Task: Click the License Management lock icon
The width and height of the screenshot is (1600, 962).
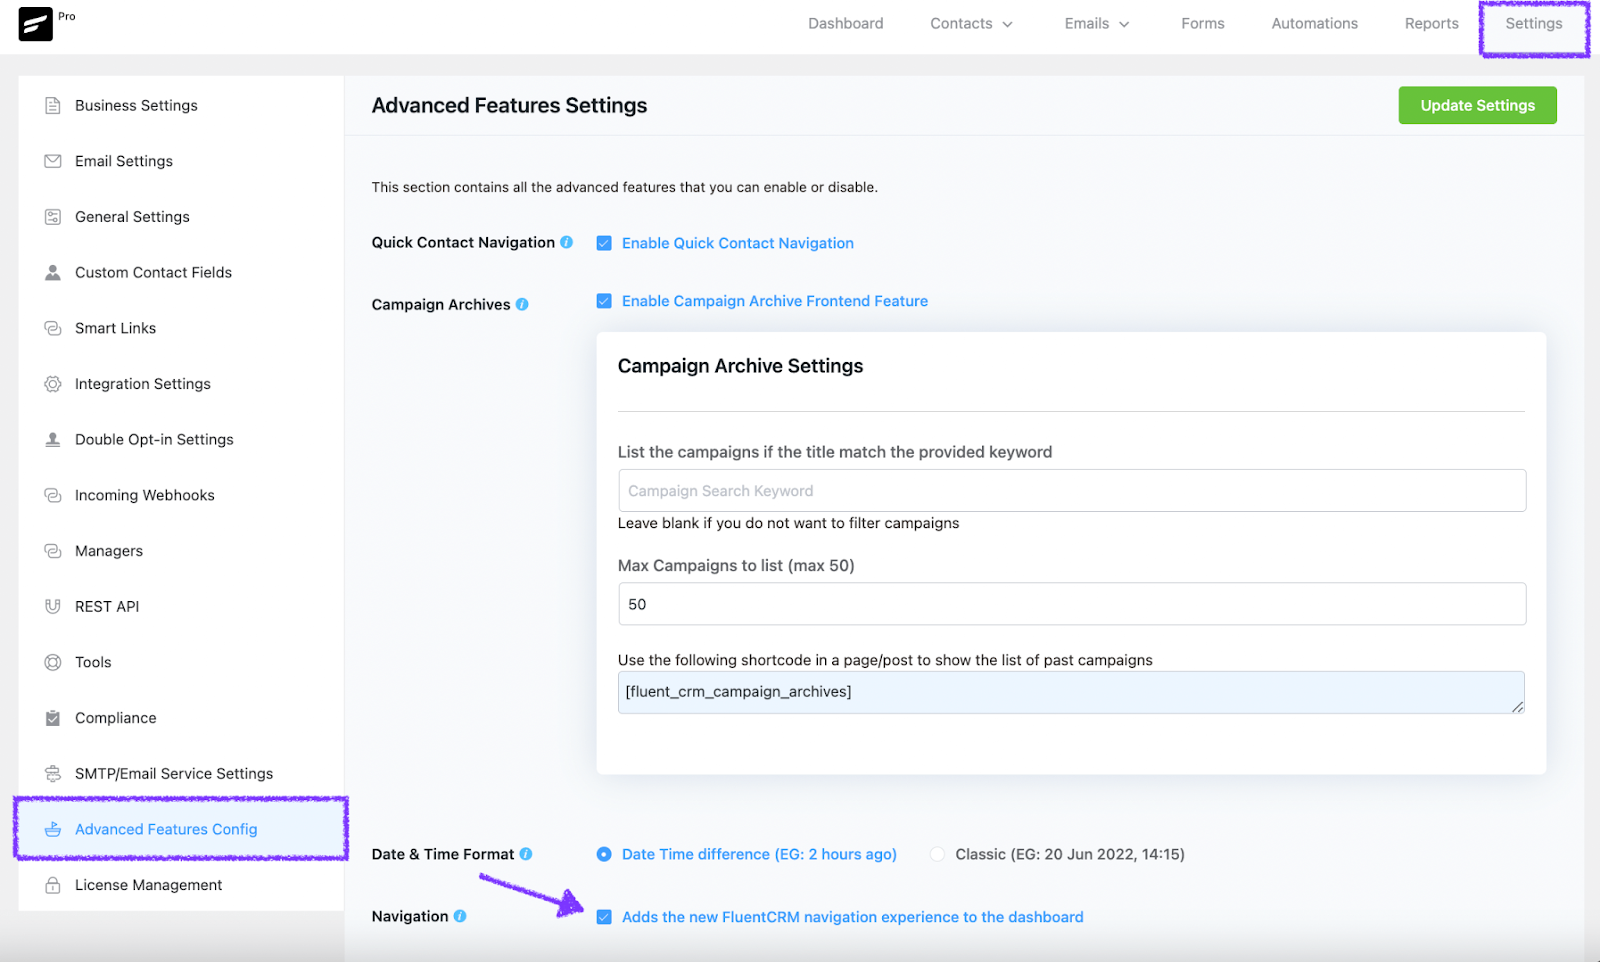Action: tap(53, 885)
